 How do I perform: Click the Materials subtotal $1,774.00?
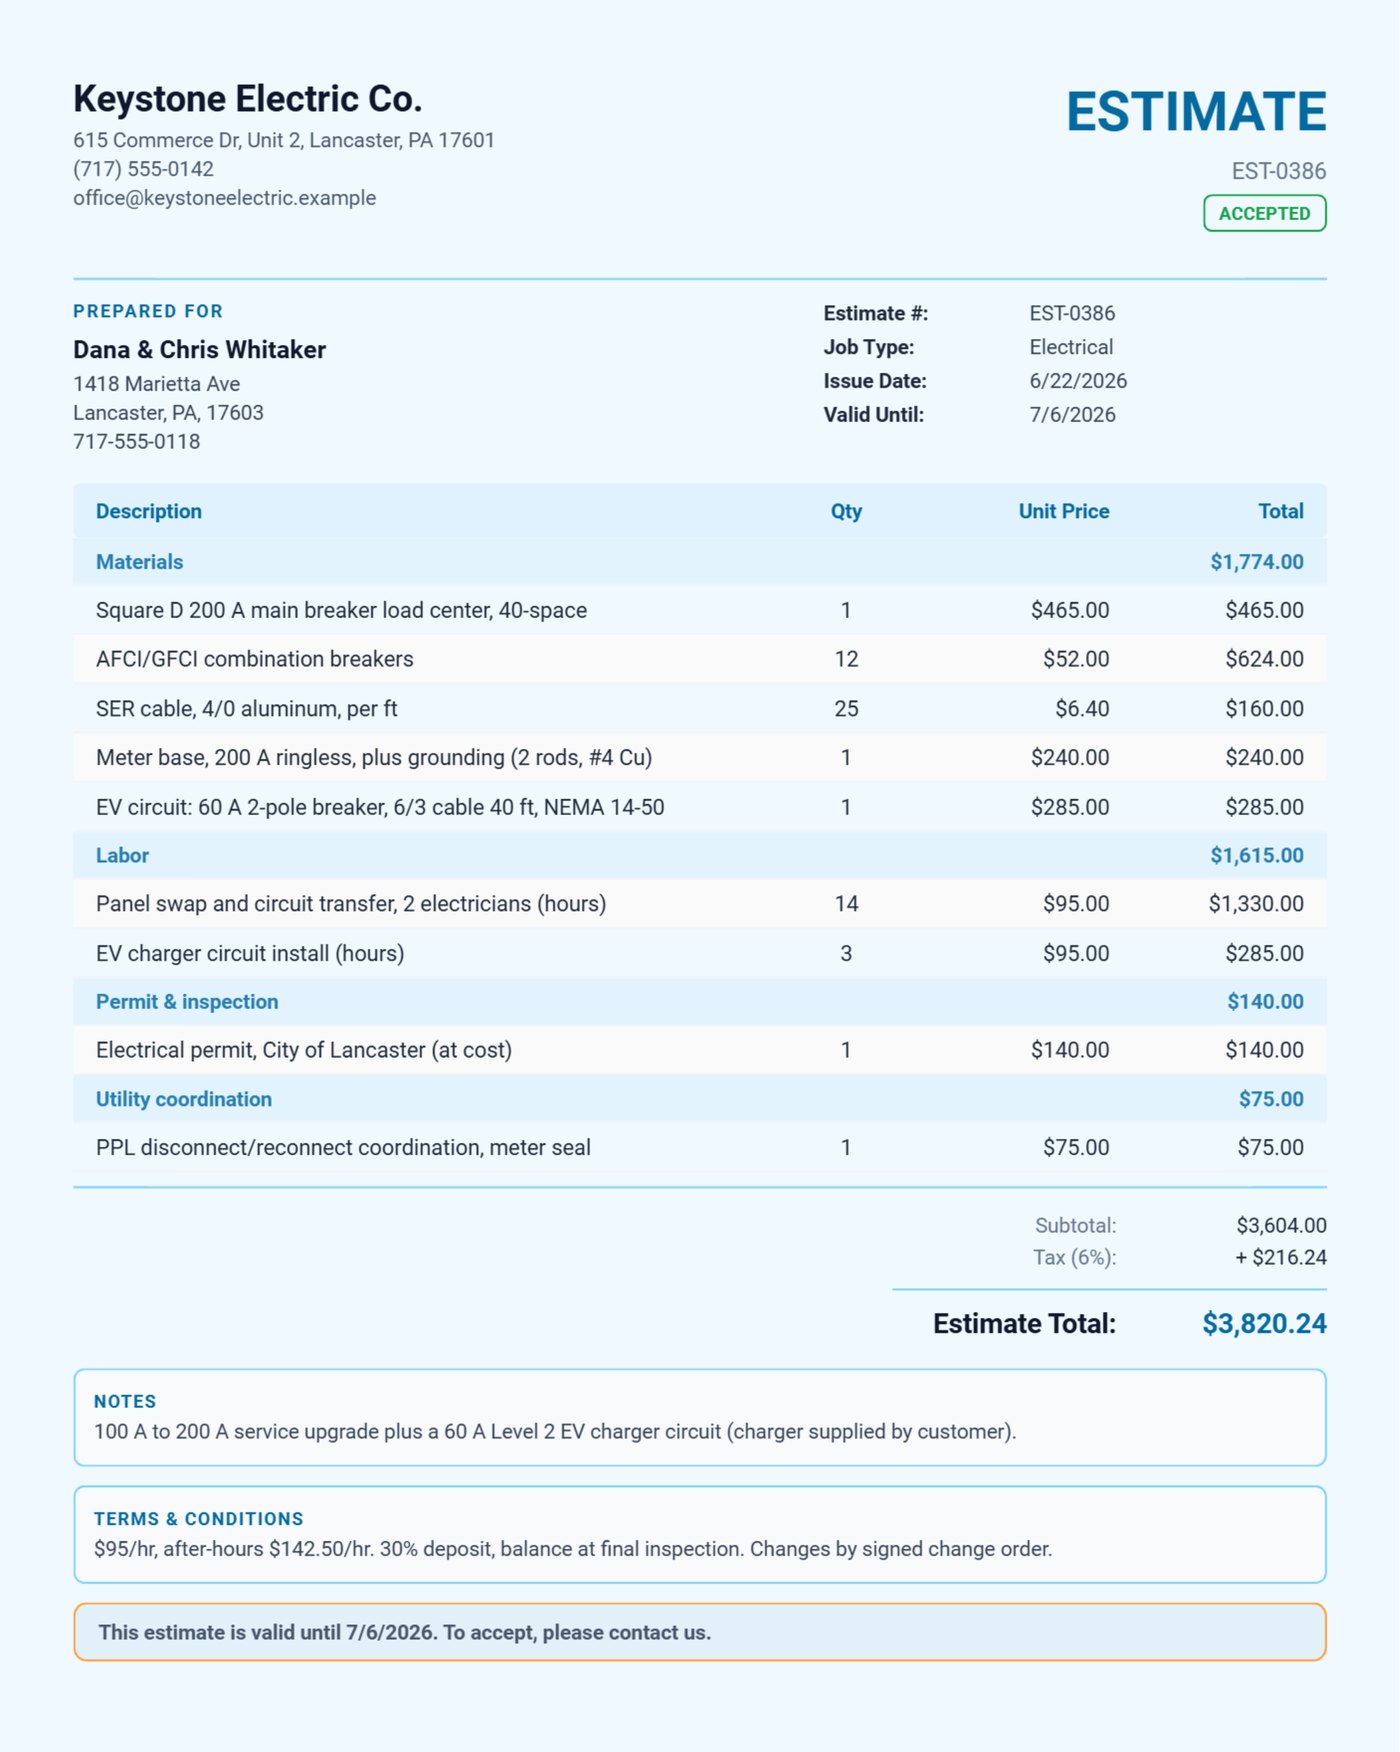coord(1257,562)
